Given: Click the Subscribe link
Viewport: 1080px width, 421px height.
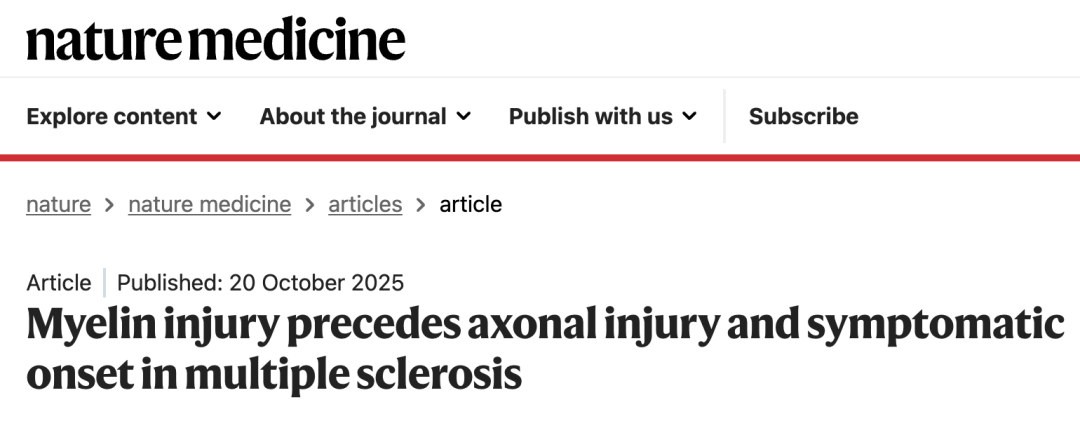Looking at the screenshot, I should [x=803, y=116].
